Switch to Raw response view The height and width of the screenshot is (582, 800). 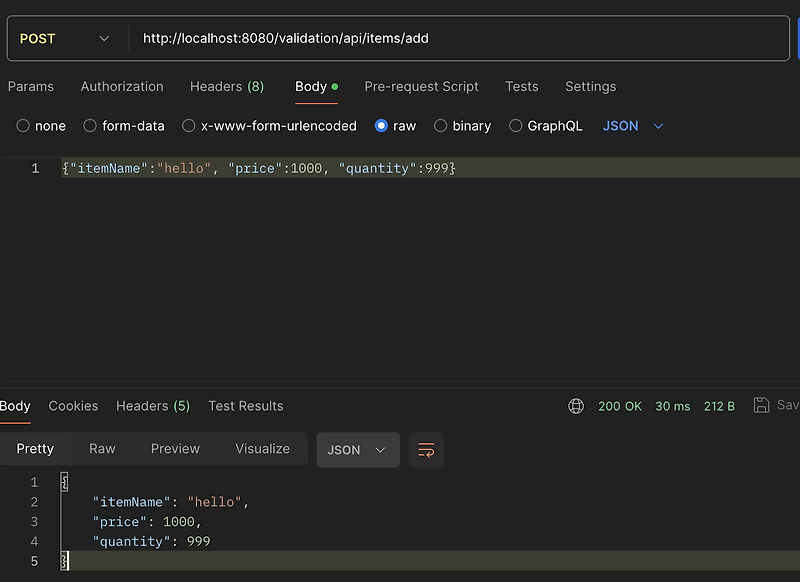[x=101, y=449]
